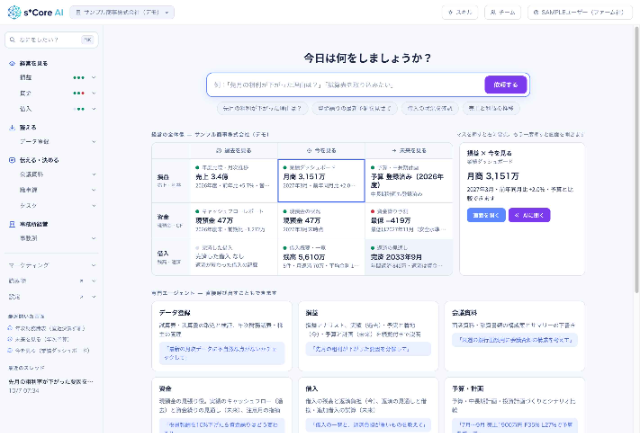Click the スキル icon in top bar

[x=451, y=12]
